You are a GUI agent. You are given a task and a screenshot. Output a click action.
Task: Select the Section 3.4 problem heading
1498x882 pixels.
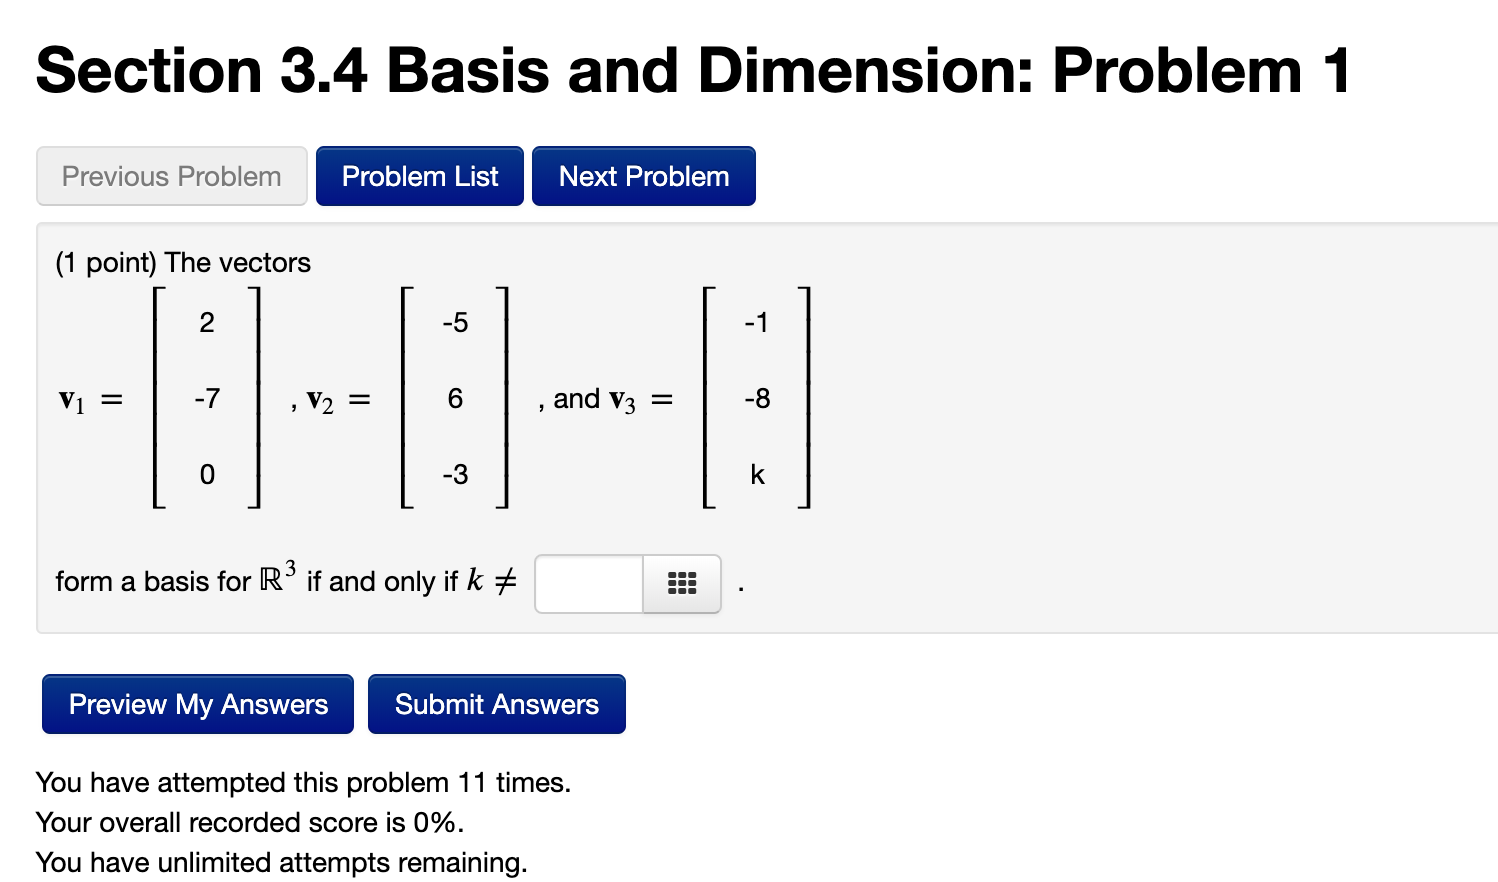coord(692,68)
